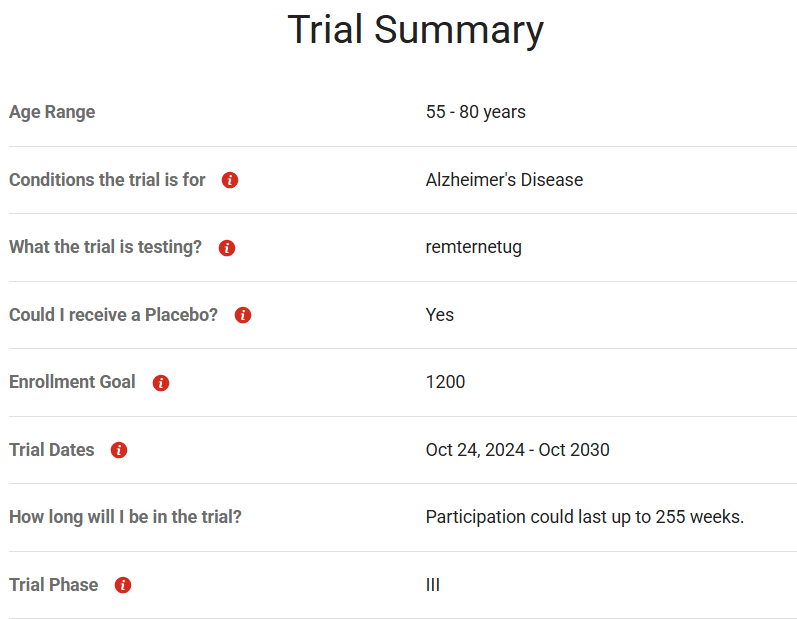Click the Yes placebo answer
Screen dimensions: 797x619
point(440,315)
